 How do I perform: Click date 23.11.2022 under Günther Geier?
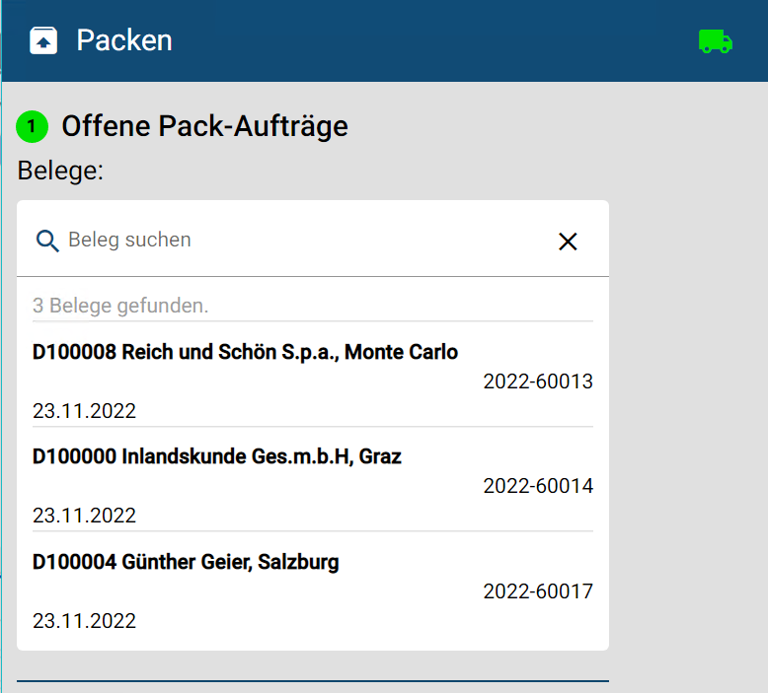coord(84,621)
